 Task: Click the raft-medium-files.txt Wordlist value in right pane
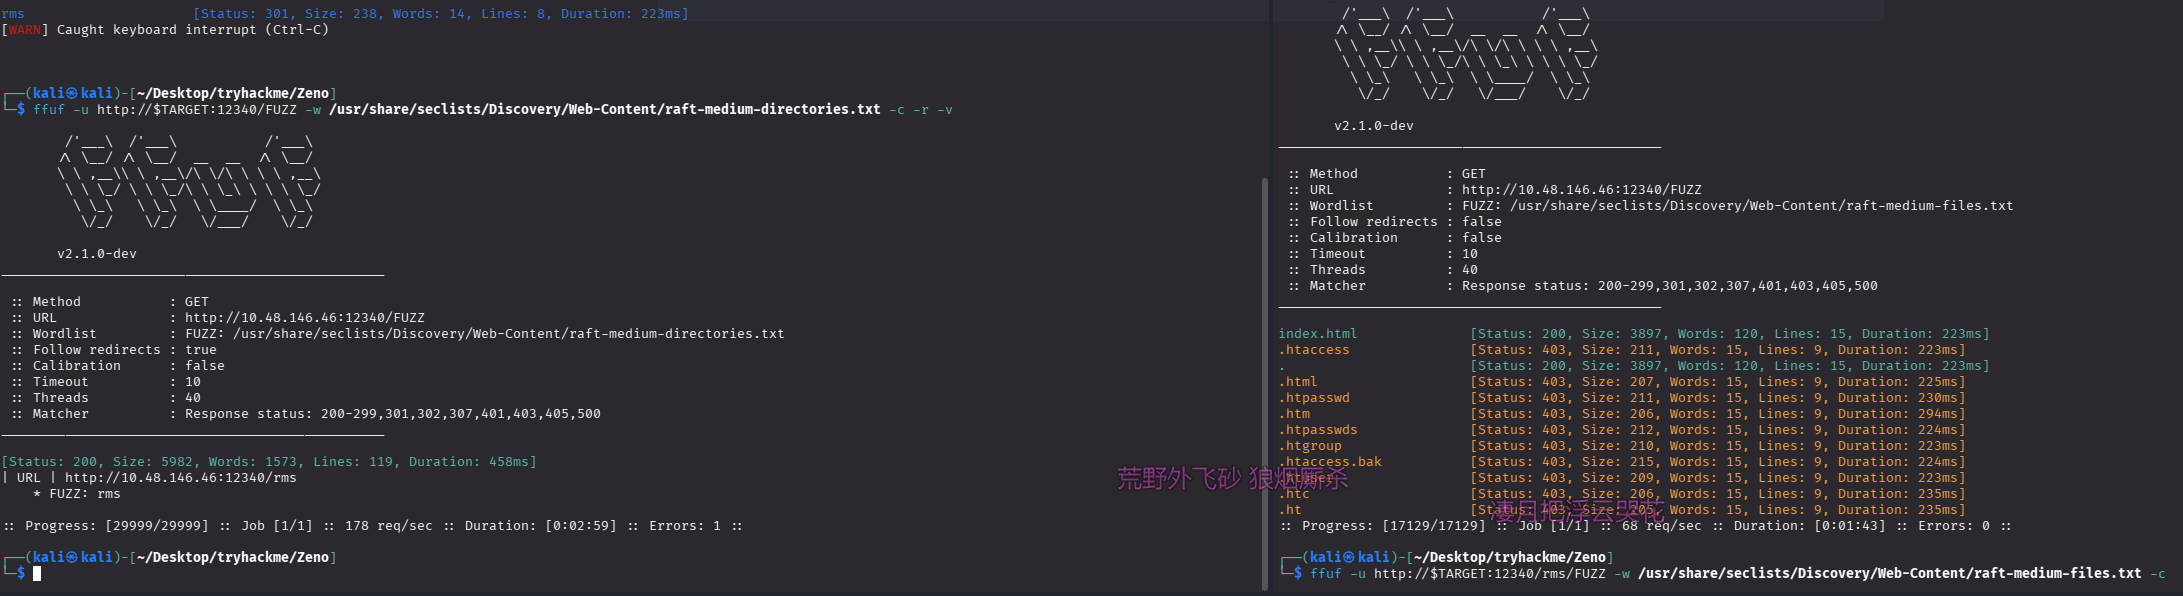click(x=1761, y=206)
